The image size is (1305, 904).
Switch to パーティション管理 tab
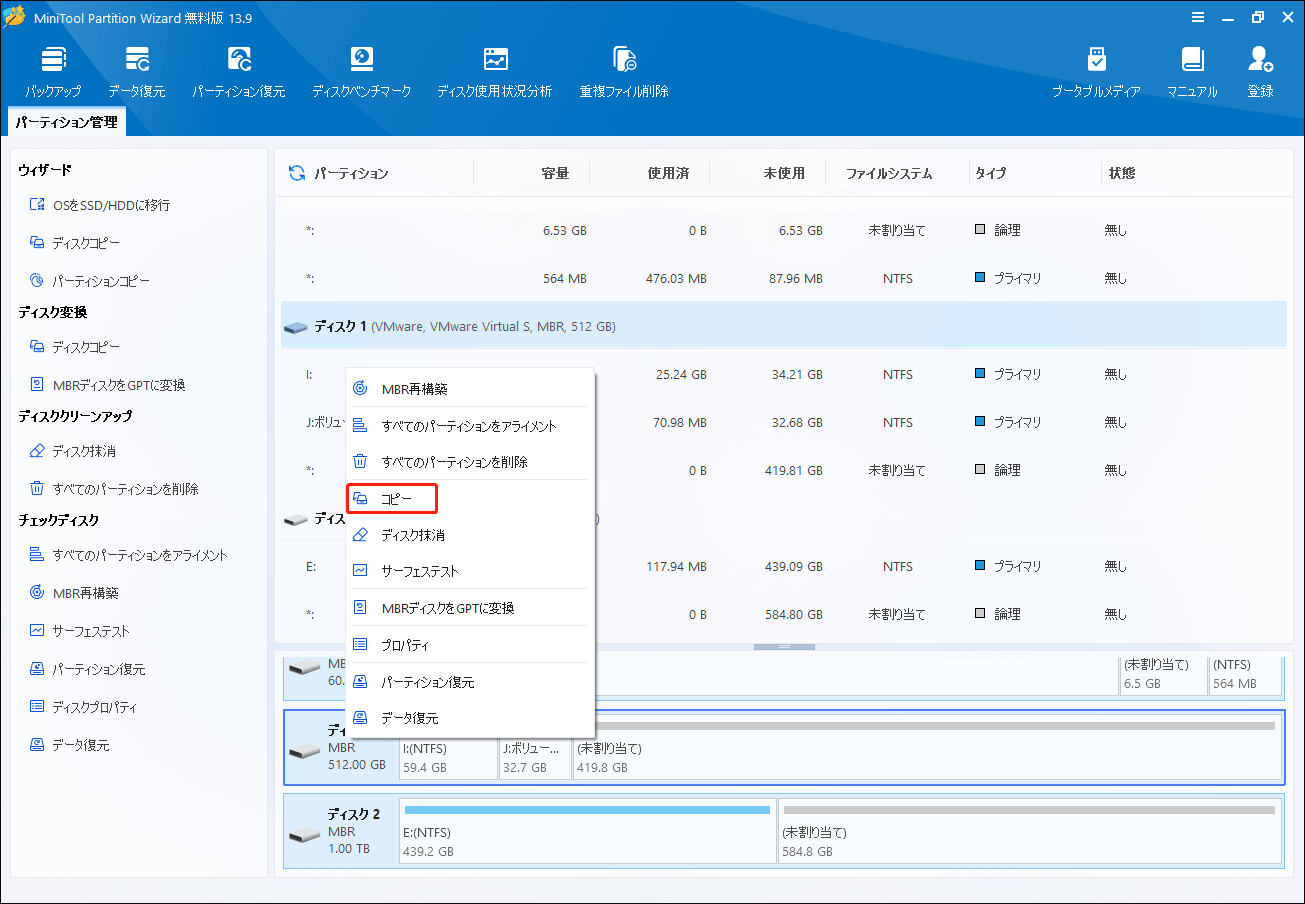tap(67, 123)
